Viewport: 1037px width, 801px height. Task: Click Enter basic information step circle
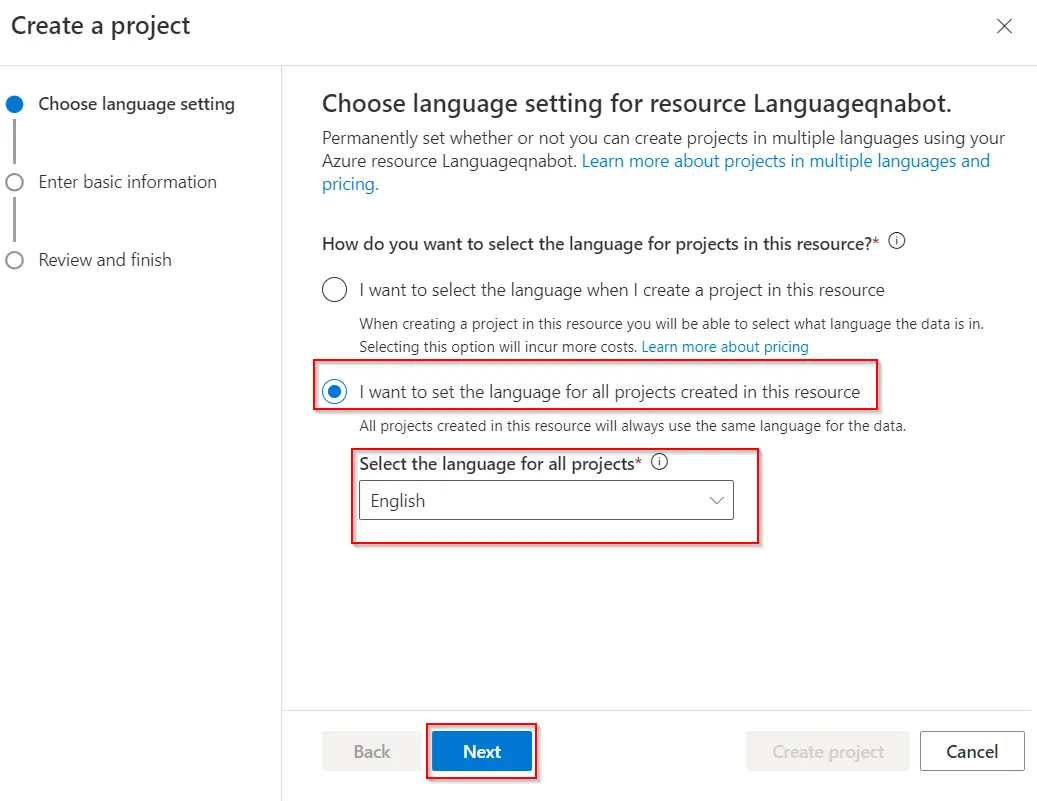[x=14, y=182]
